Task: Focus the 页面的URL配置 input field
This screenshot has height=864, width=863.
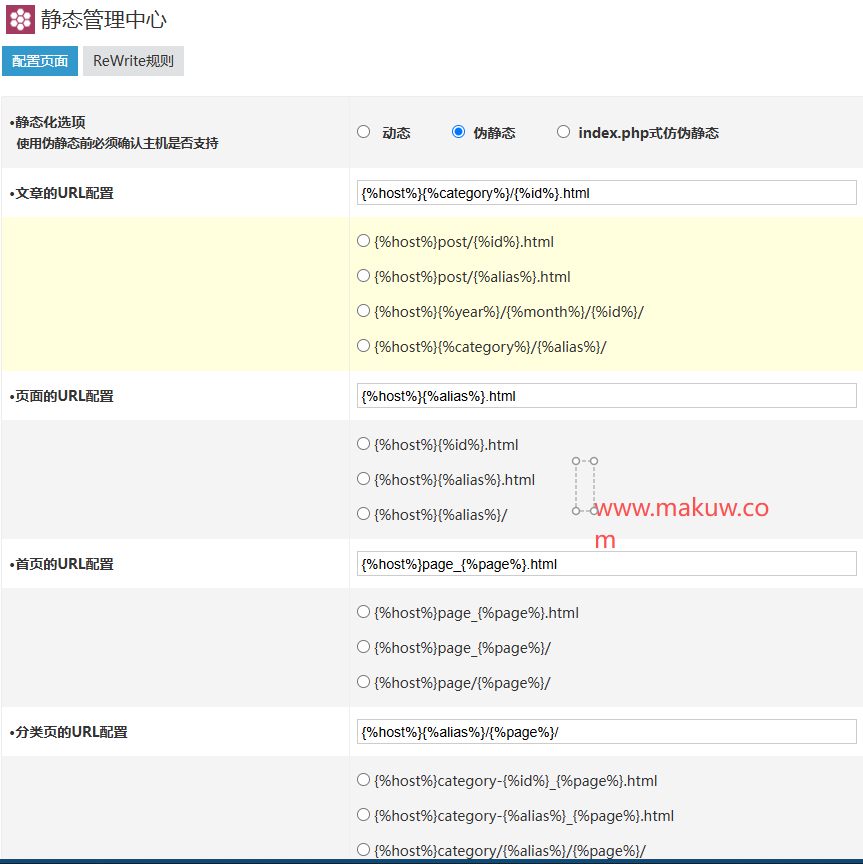Action: (606, 396)
